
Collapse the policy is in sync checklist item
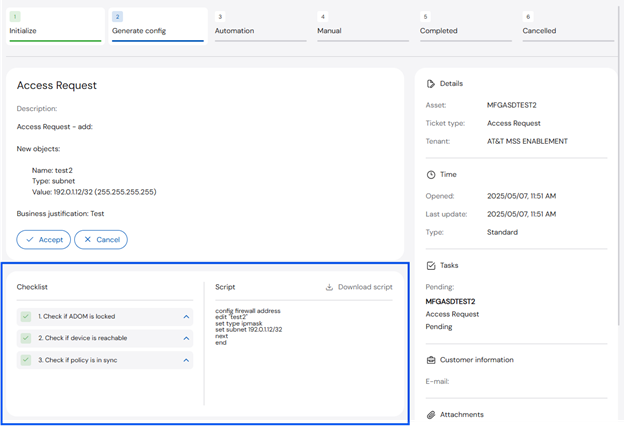click(186, 360)
